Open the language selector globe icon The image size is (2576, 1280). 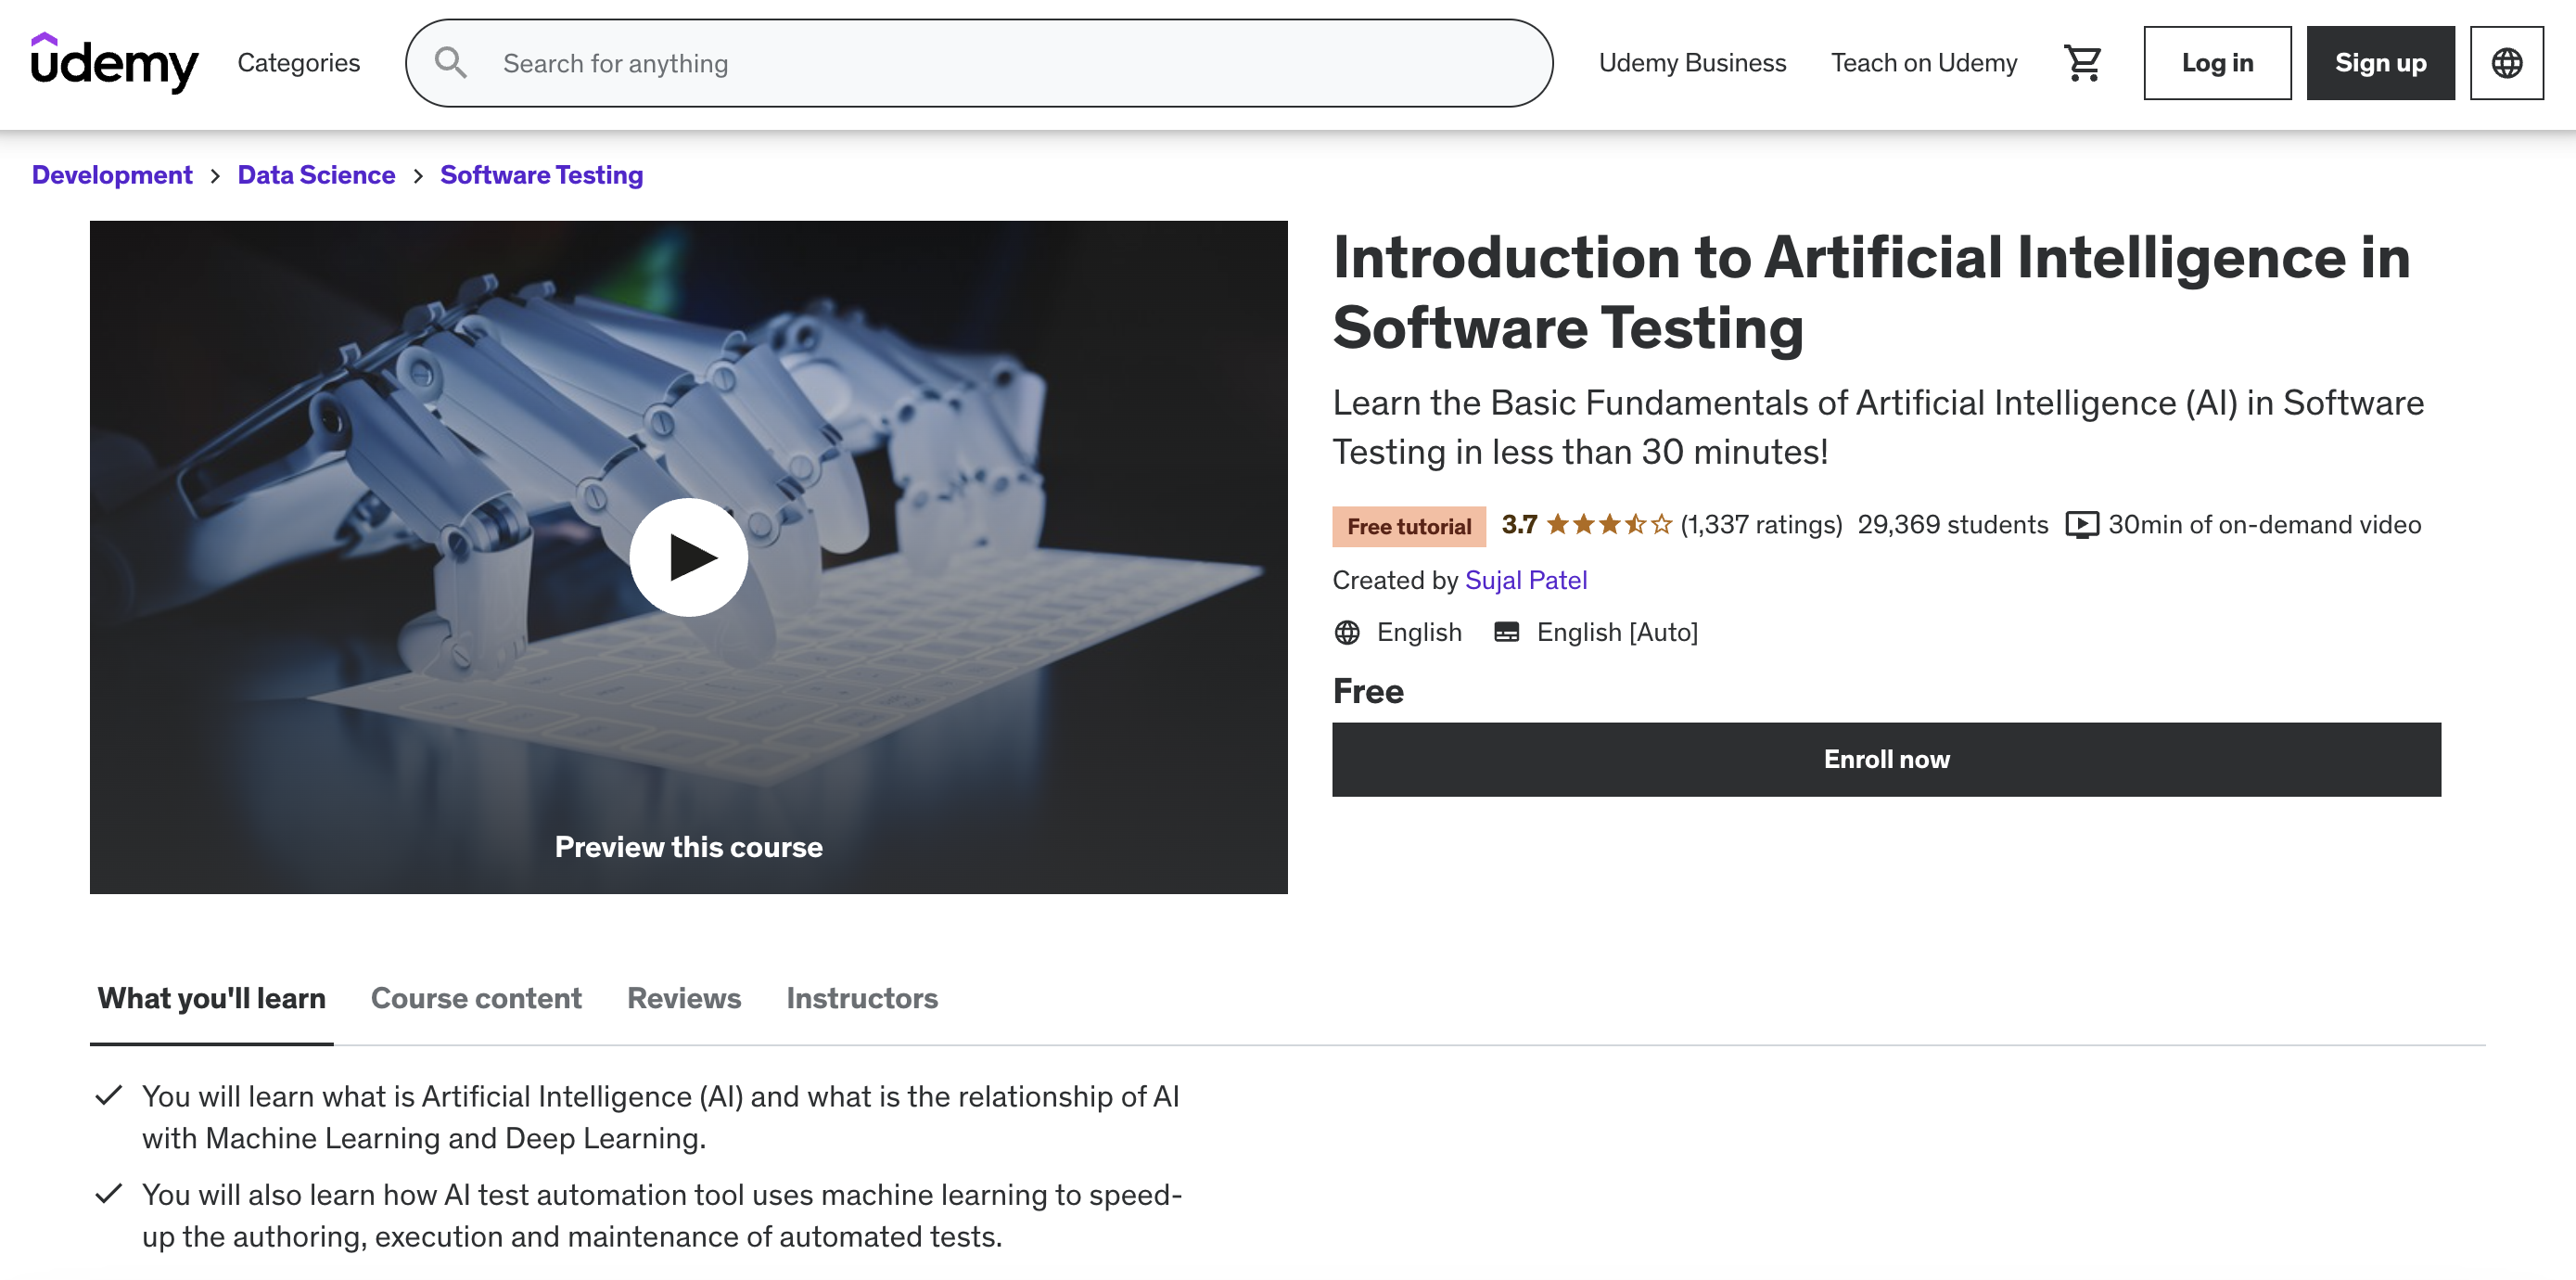2507,62
